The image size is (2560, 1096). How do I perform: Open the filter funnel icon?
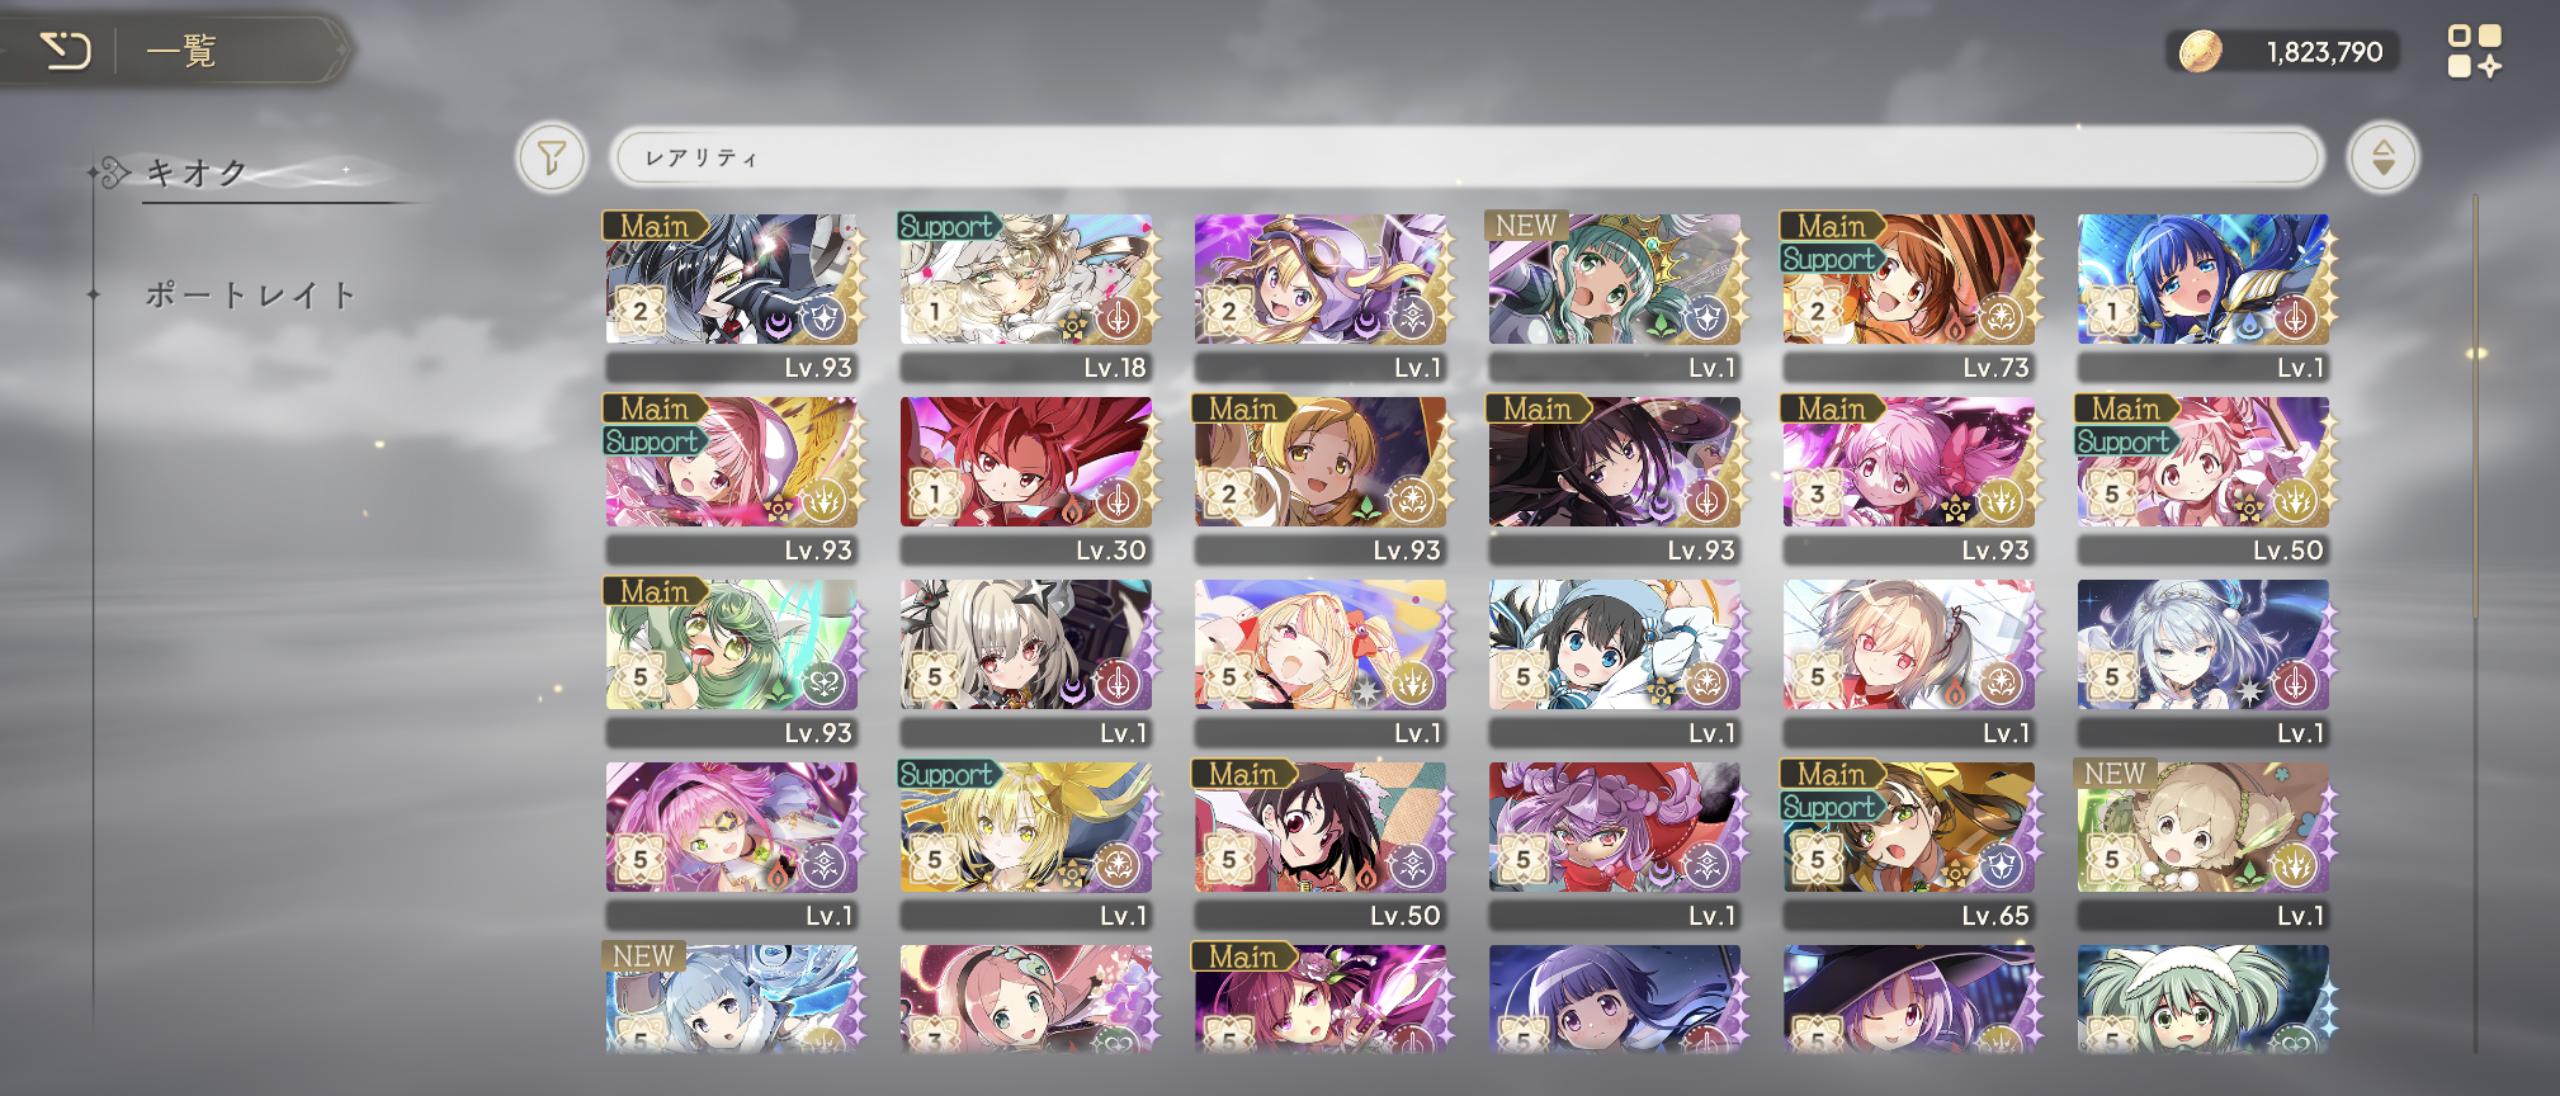pos(551,157)
